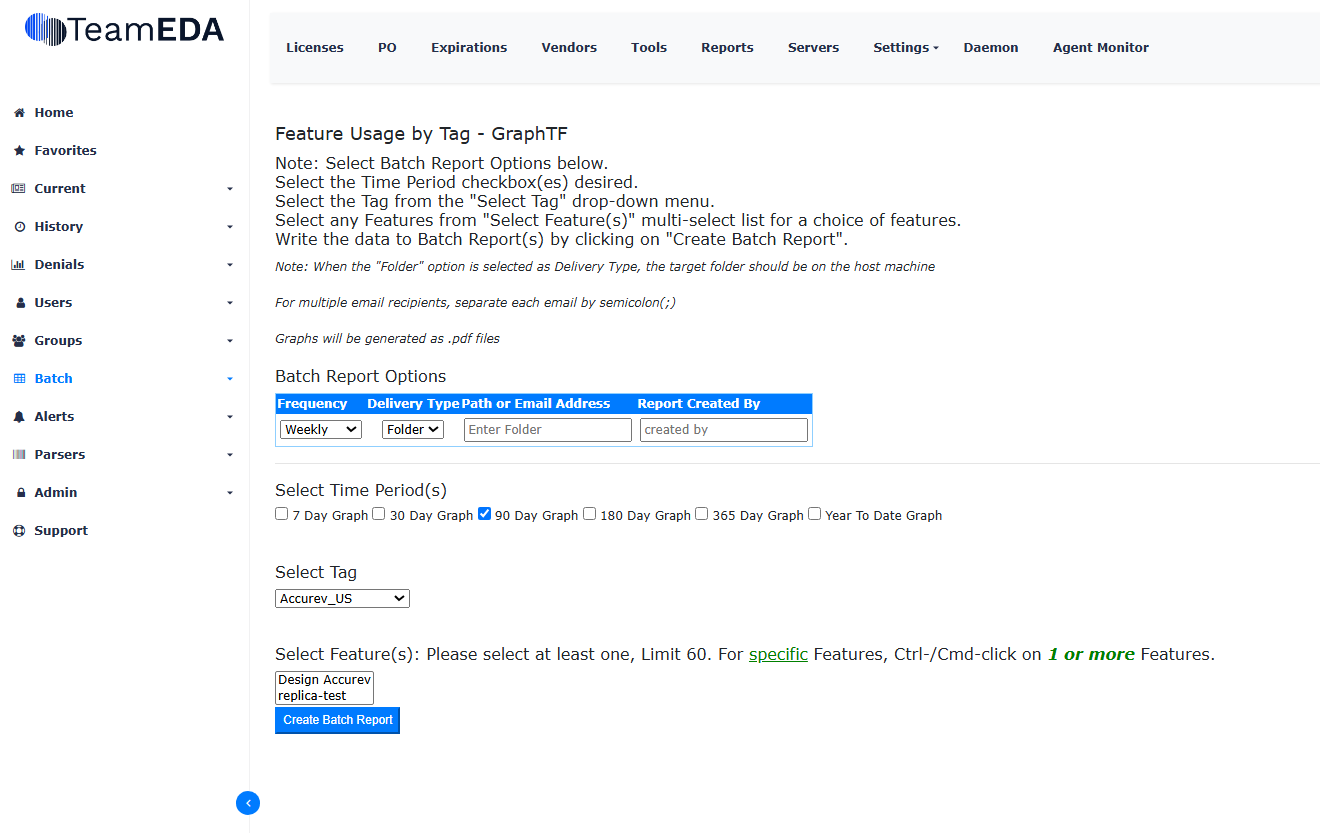Click the Batch table icon
Viewport: 1320px width, 833px height.
[x=18, y=379]
